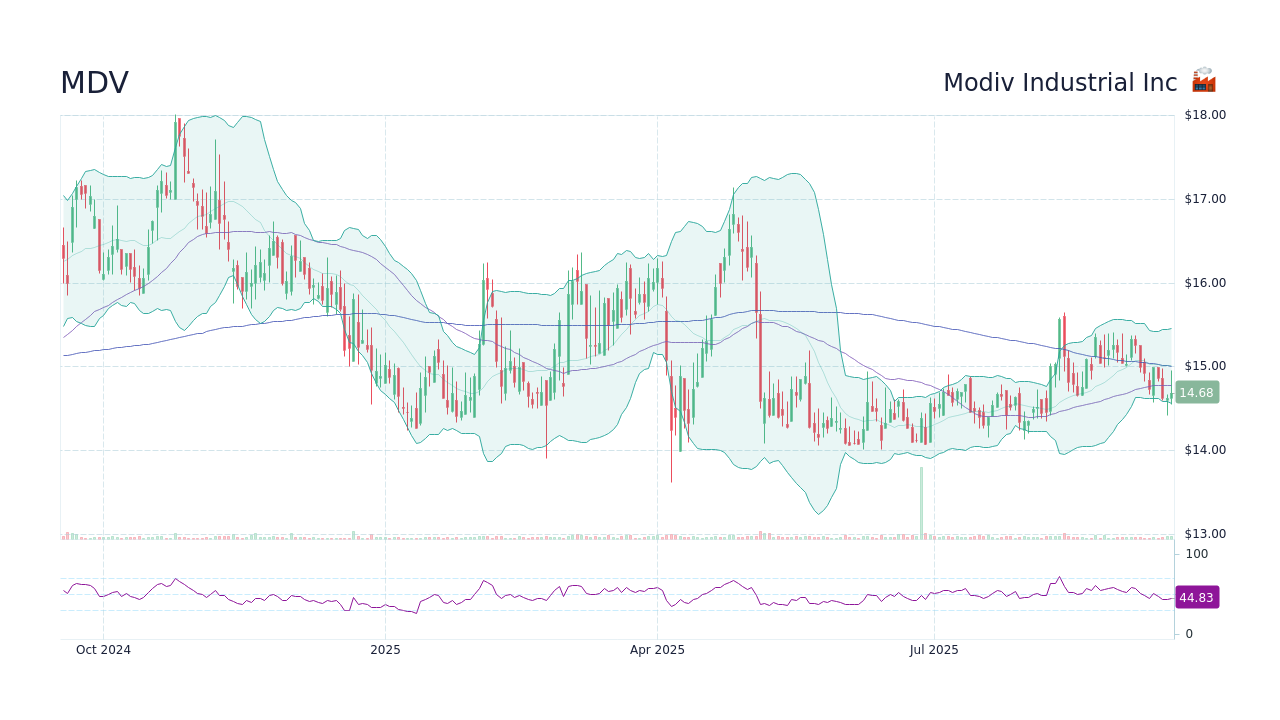1280x720 pixels.
Task: Click the $14.00 price axis label
Action: click(x=1205, y=450)
